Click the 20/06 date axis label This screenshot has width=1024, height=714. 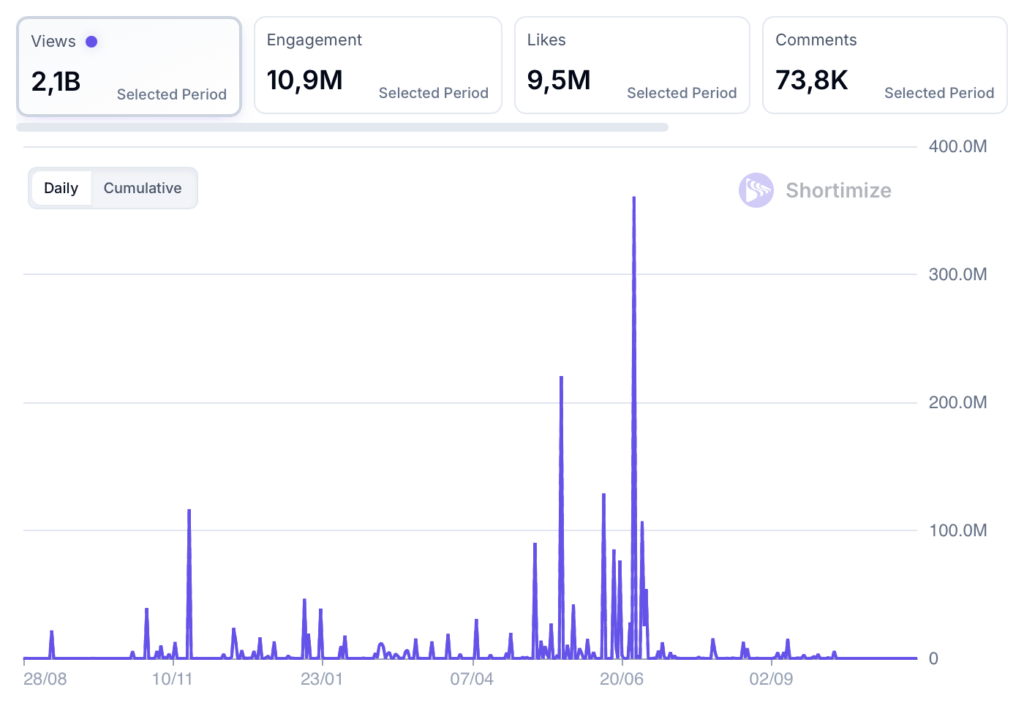click(621, 679)
